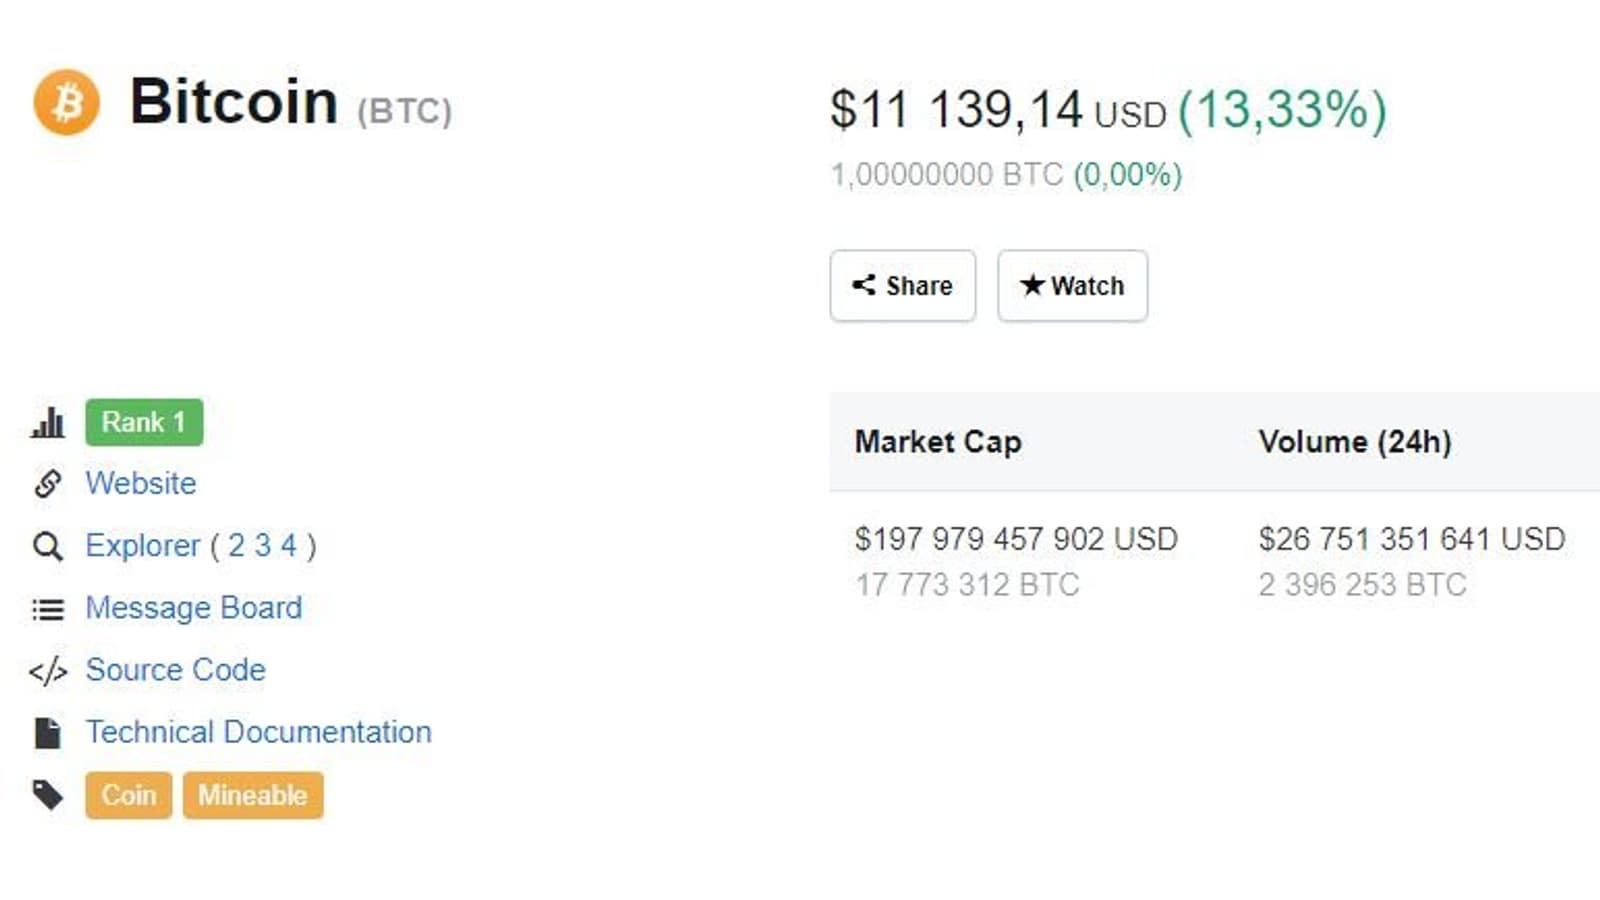Open the Website link
1600x900 pixels.
(141, 484)
